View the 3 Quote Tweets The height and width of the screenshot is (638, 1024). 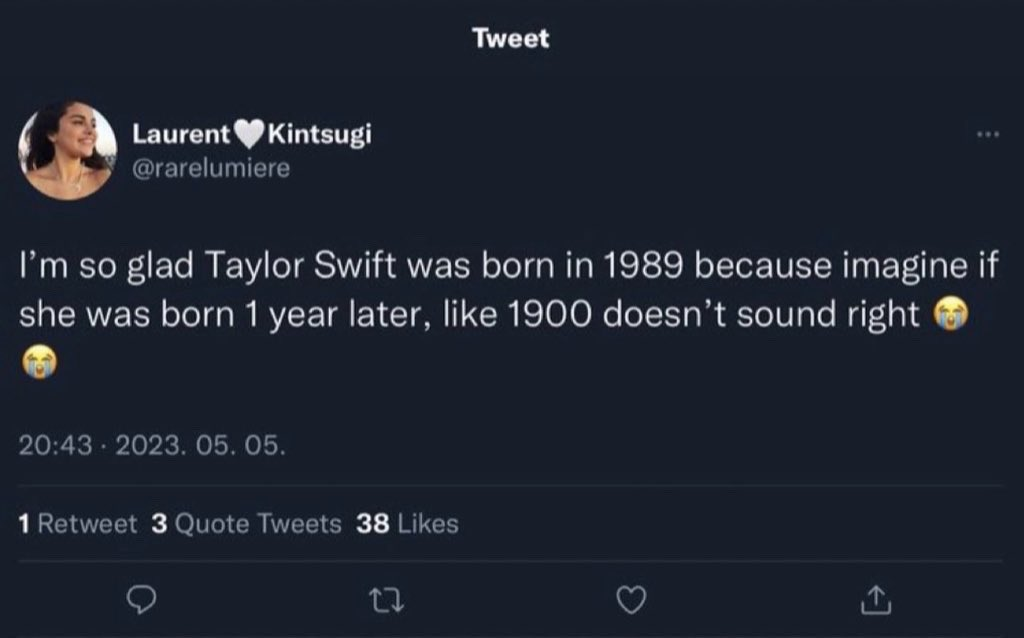[246, 523]
